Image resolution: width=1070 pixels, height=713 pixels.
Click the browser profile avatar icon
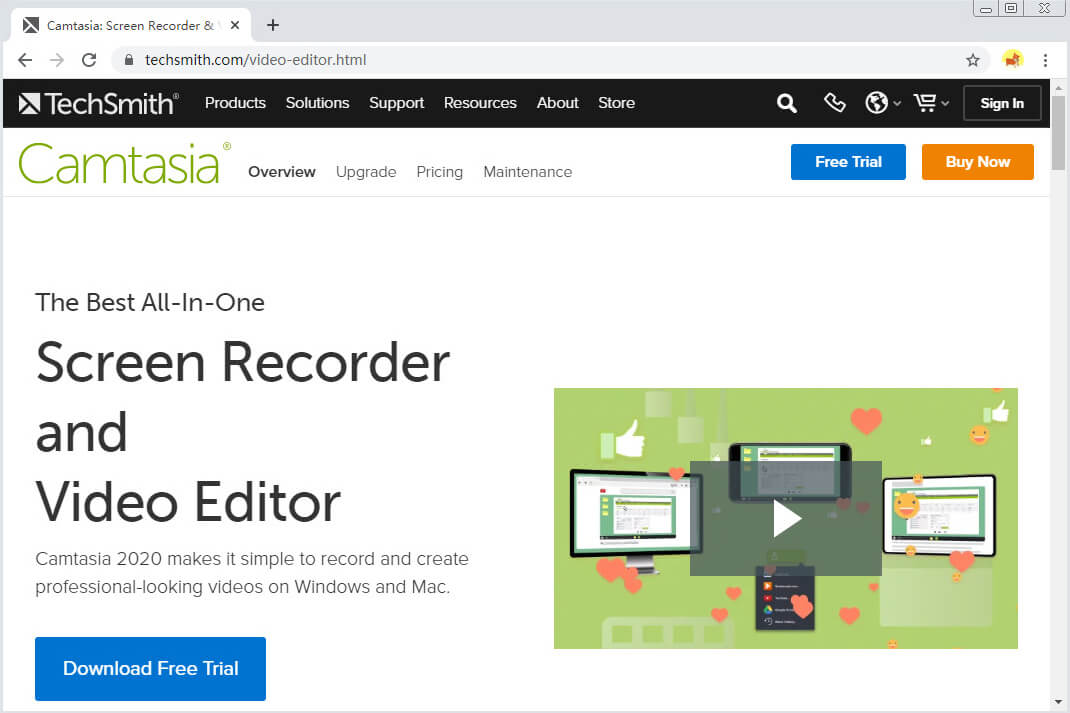(1013, 59)
